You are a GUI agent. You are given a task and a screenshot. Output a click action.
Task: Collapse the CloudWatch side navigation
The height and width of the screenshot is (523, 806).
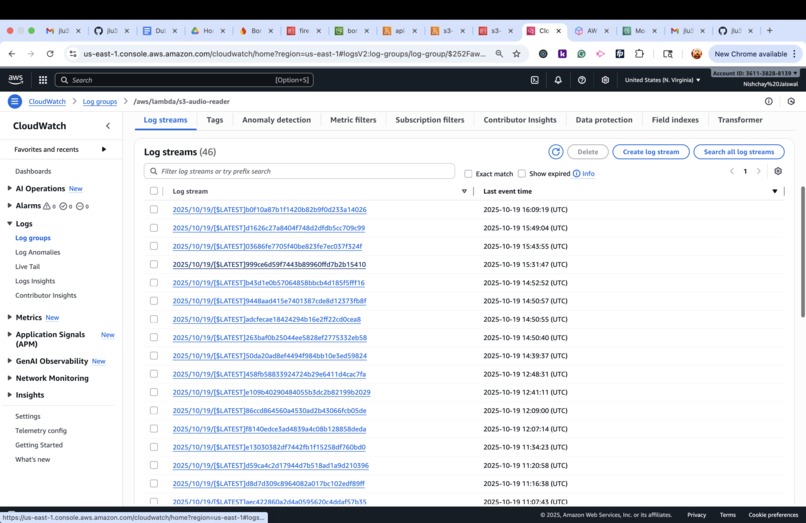tap(108, 125)
